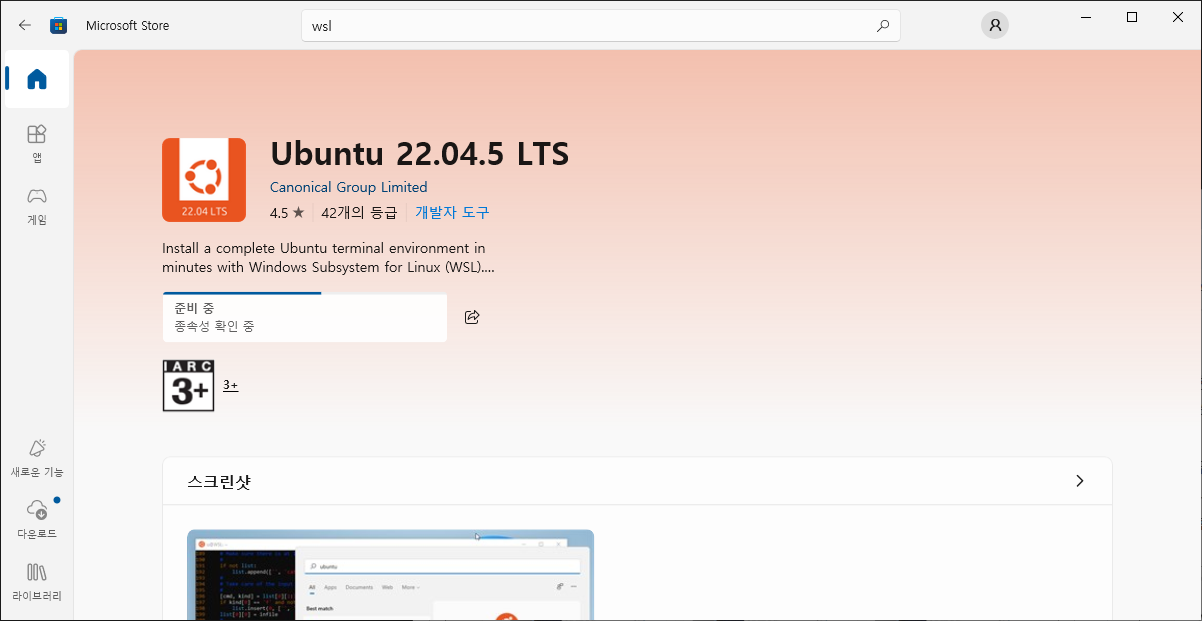Open the Ubuntu screenshot thumbnail

(390, 575)
